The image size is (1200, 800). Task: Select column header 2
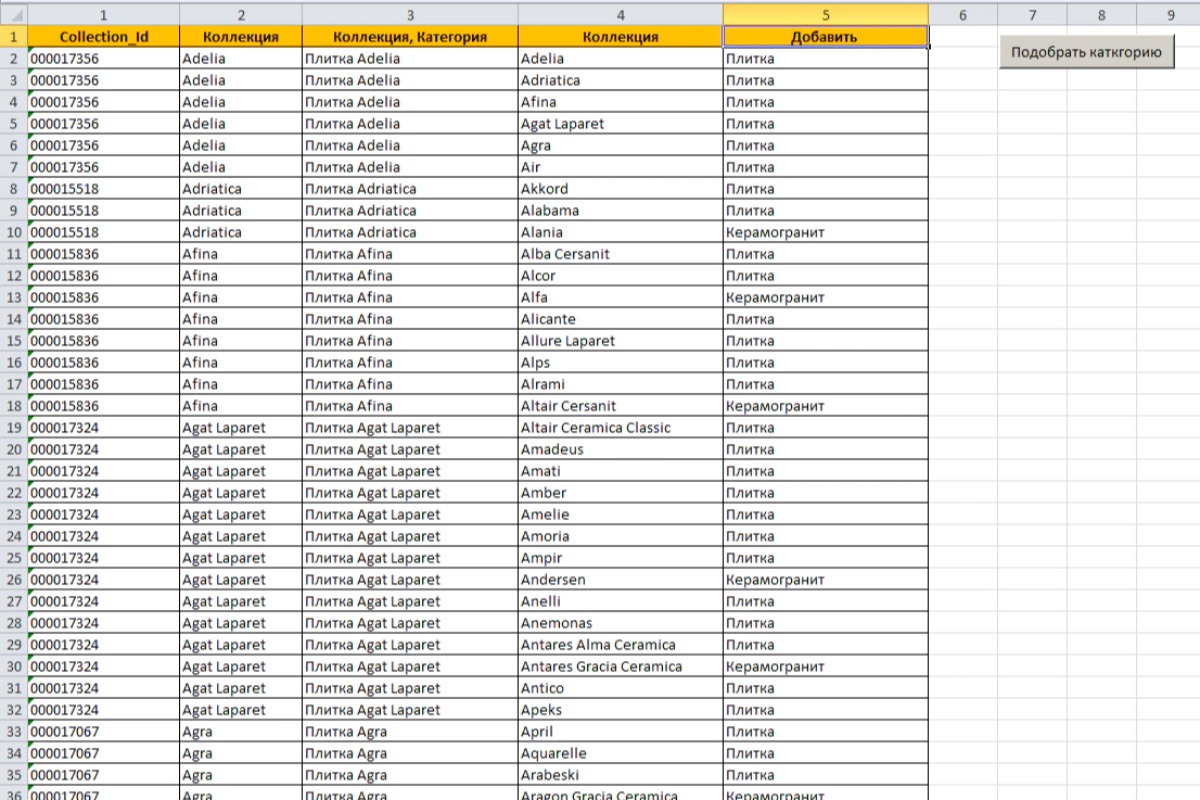click(241, 15)
